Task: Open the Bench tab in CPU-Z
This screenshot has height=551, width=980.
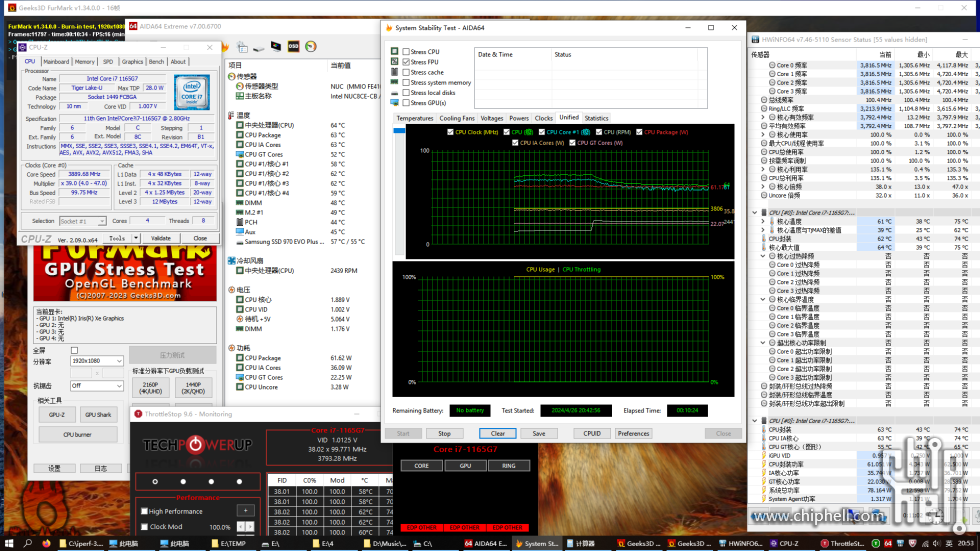Action: (x=156, y=62)
